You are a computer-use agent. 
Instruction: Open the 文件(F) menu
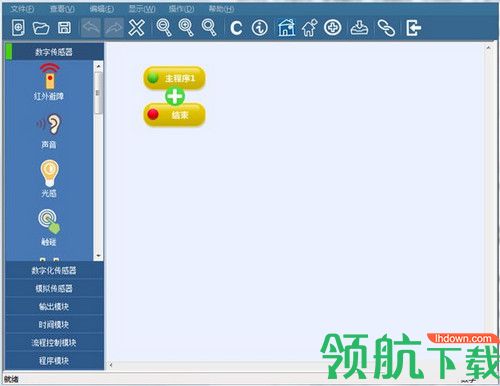point(22,9)
